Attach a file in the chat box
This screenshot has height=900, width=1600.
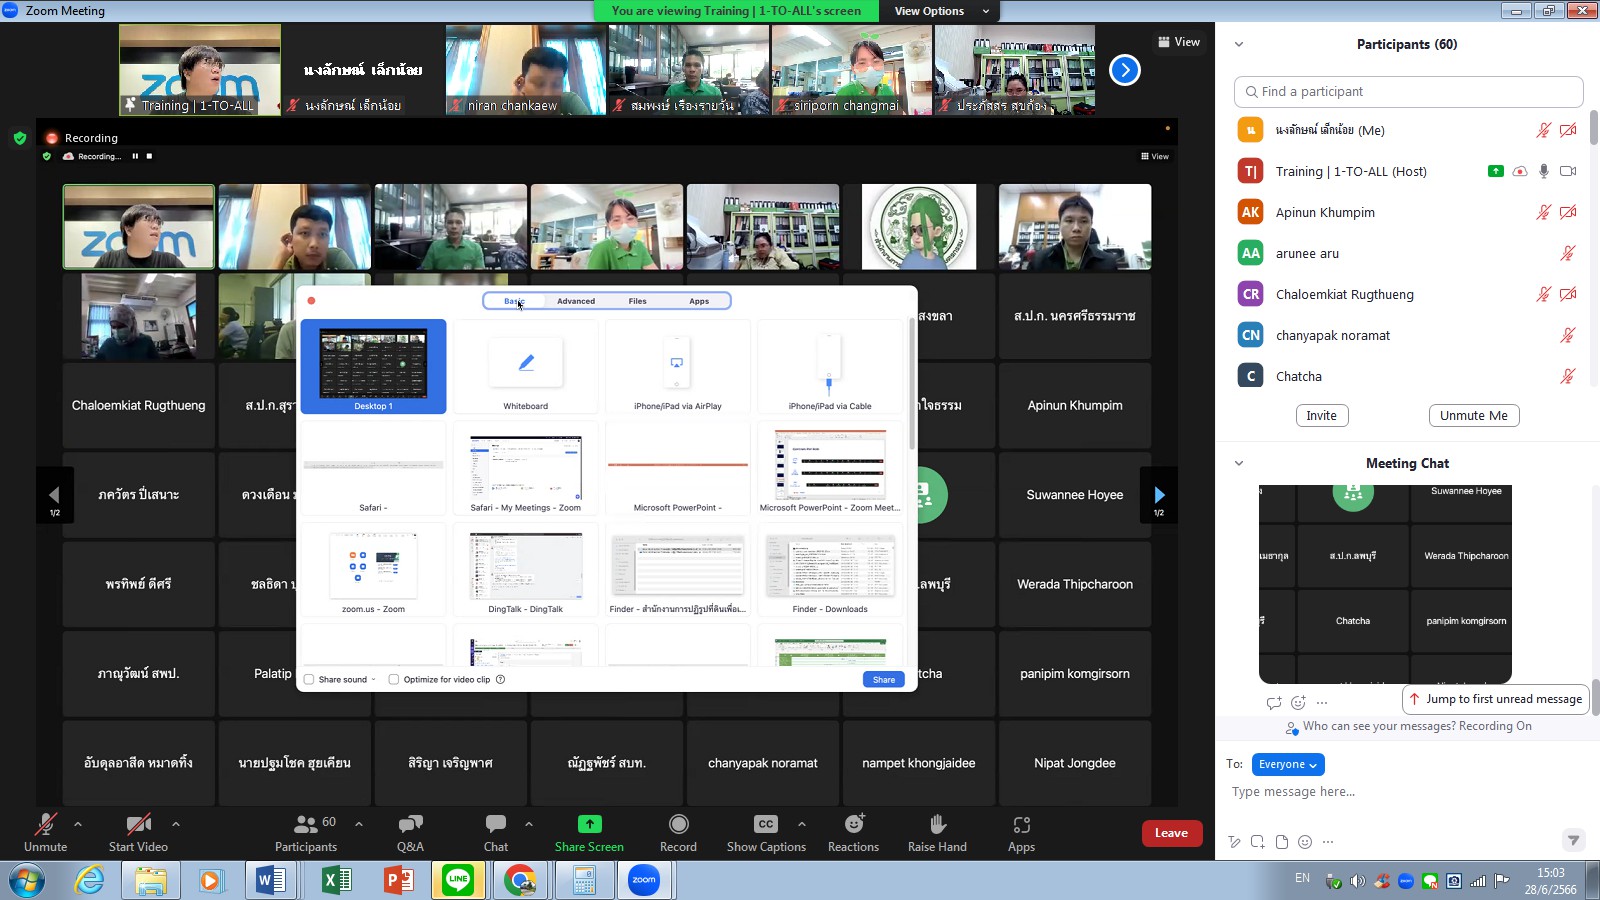tap(1282, 842)
